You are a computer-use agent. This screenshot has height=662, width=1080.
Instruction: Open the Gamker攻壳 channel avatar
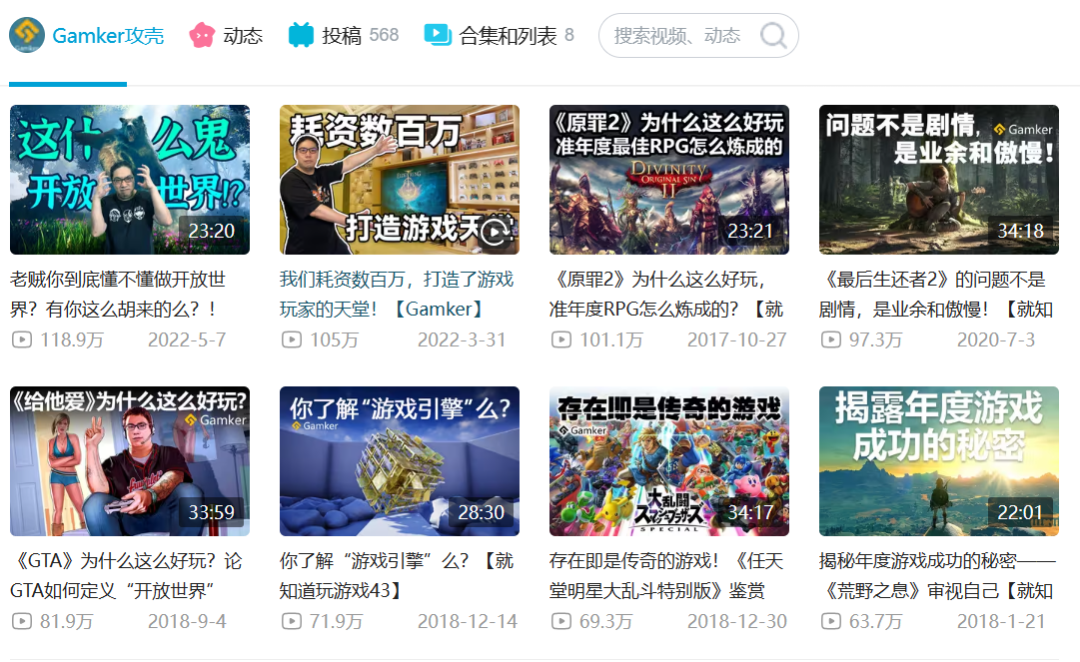(x=27, y=35)
